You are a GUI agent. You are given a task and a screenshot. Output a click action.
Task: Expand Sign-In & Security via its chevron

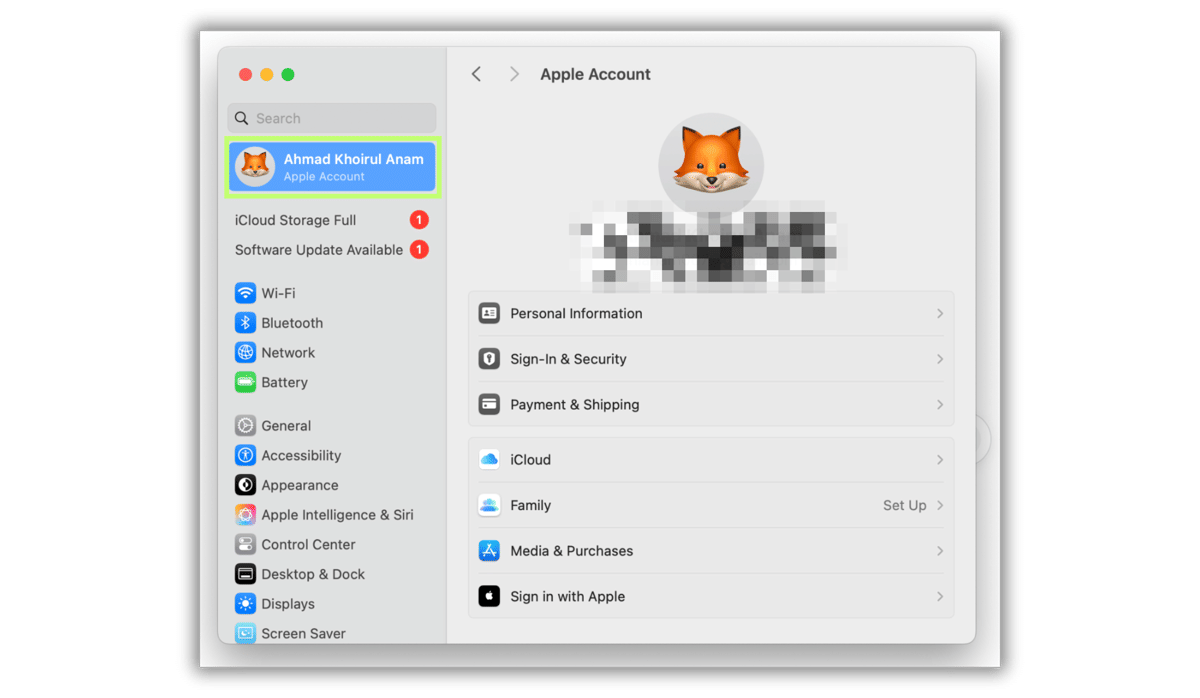[x=940, y=359]
